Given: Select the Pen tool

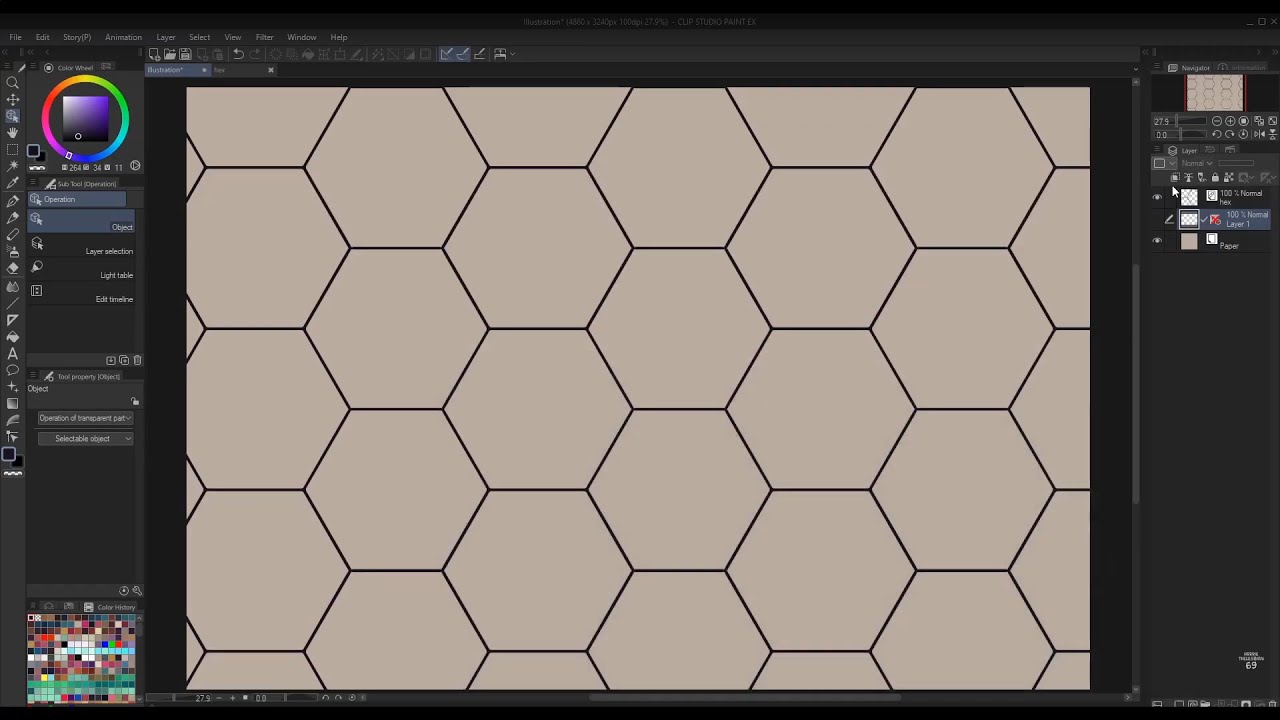Looking at the screenshot, I should pyautogui.click(x=12, y=201).
